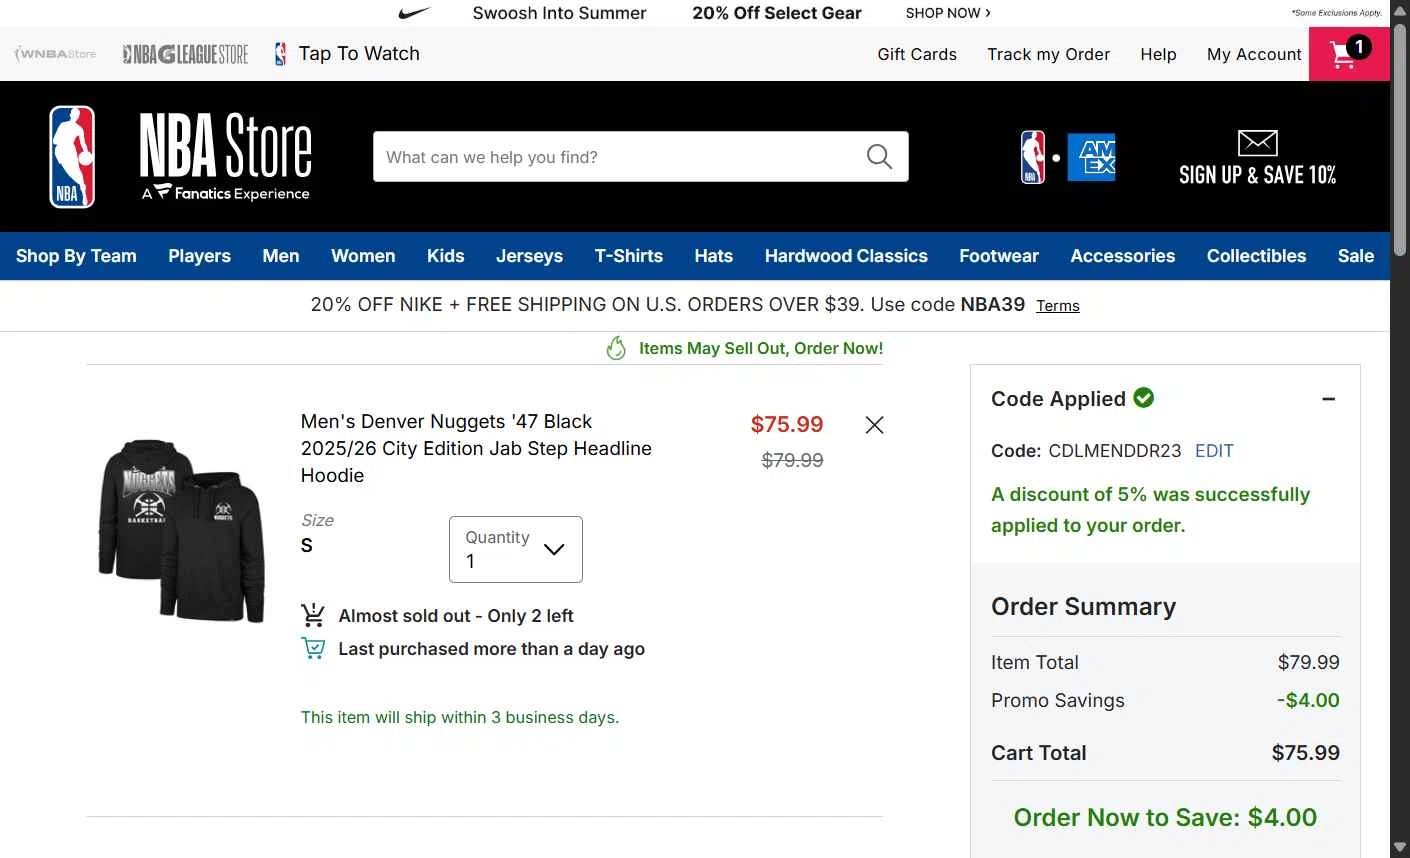Open the Collectibles menu

[1256, 256]
